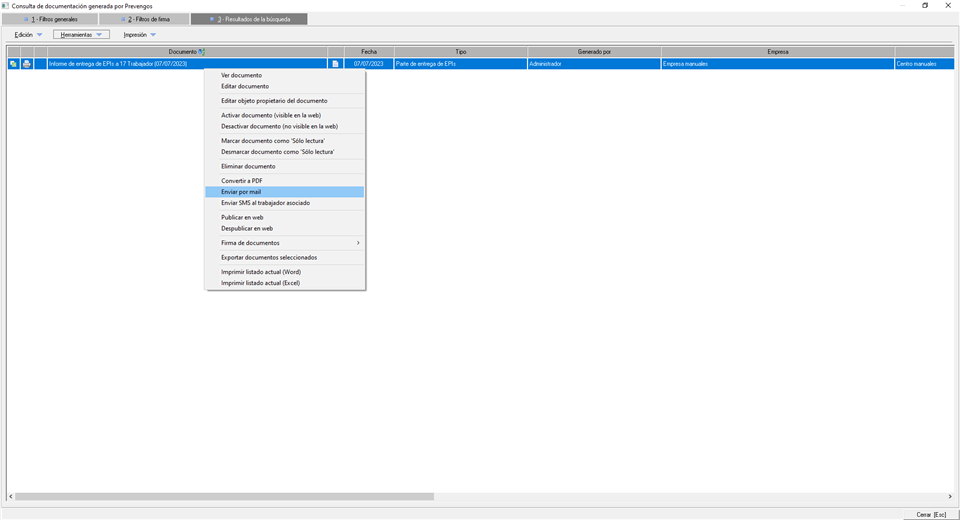Switch to the 1 - Filtros generales tab
960x520 pixels.
point(50,20)
